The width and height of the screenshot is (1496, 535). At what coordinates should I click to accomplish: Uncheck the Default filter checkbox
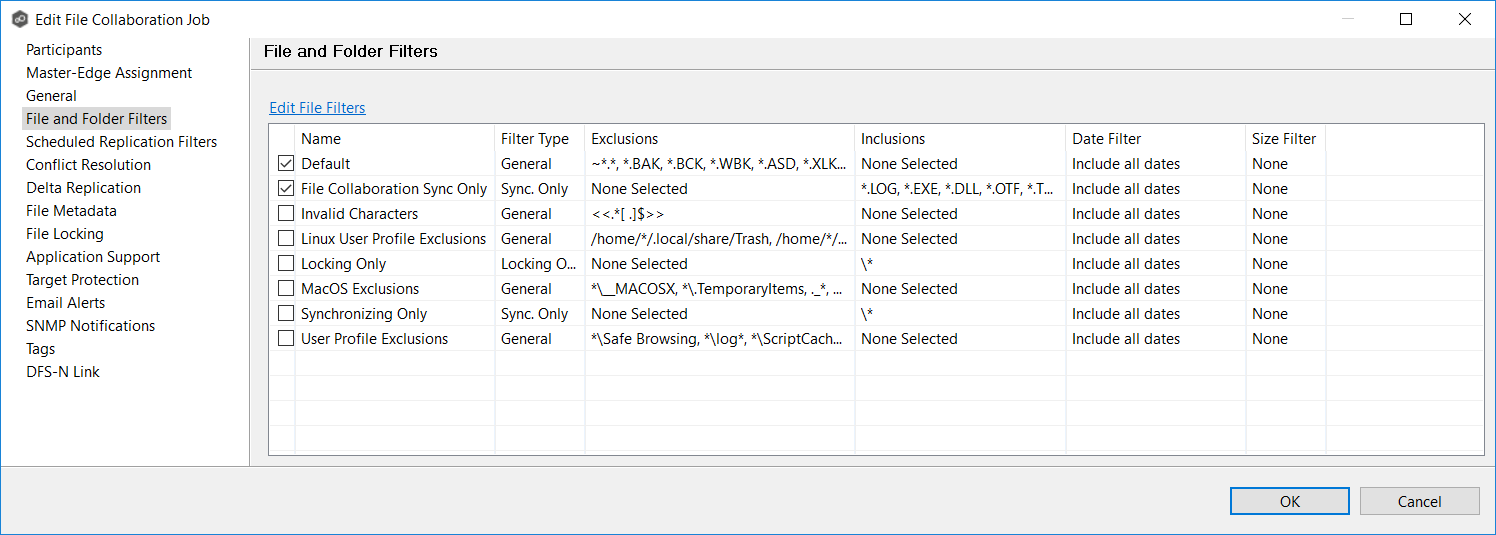click(286, 163)
